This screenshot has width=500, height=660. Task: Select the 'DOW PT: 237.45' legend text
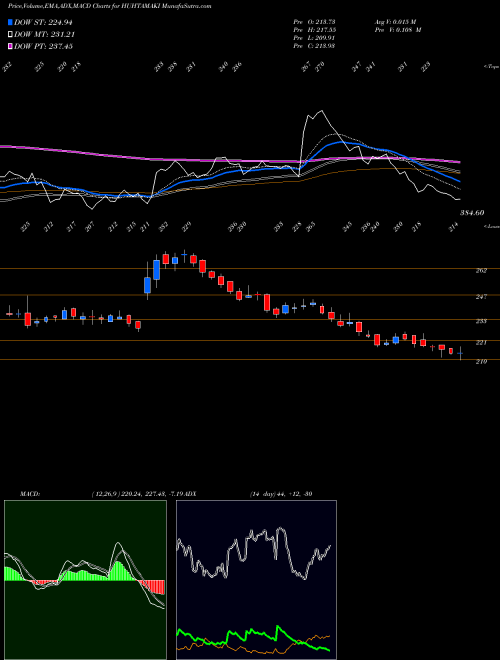(44, 46)
